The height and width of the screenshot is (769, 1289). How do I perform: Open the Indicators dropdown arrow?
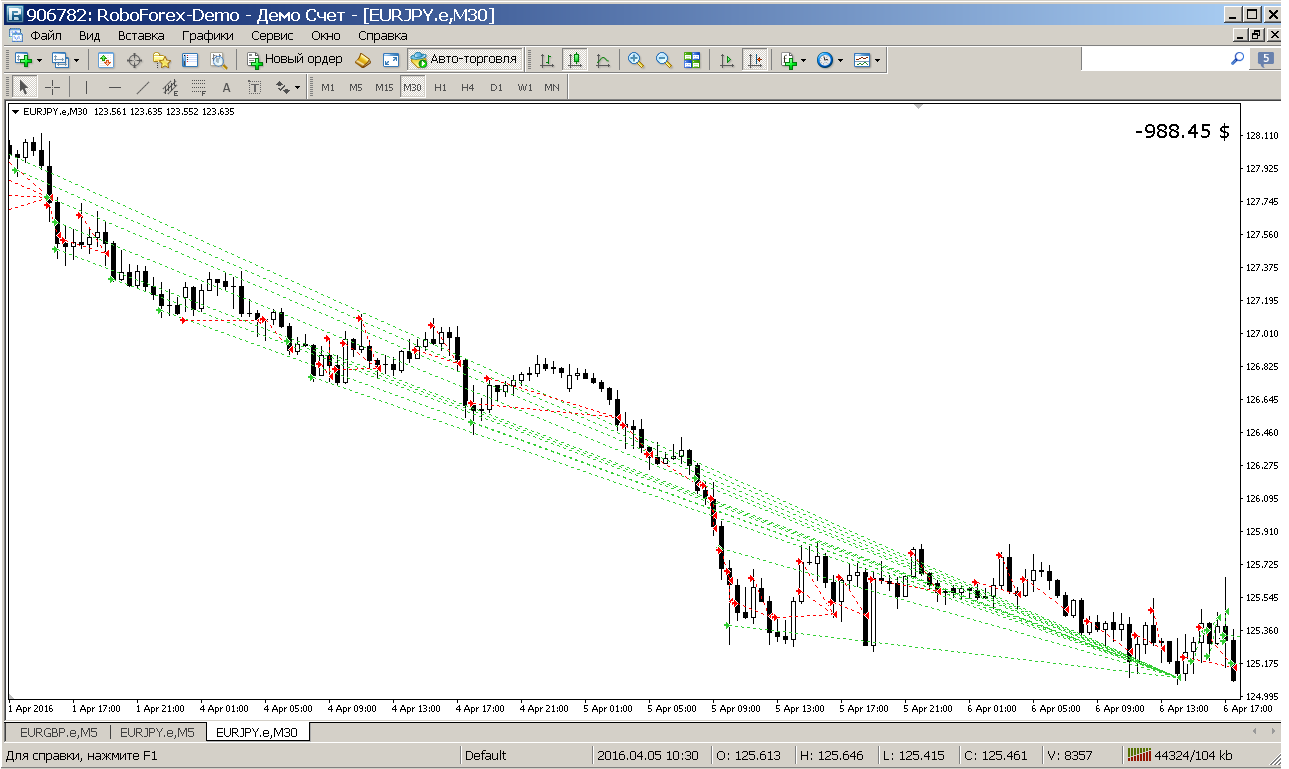click(804, 60)
